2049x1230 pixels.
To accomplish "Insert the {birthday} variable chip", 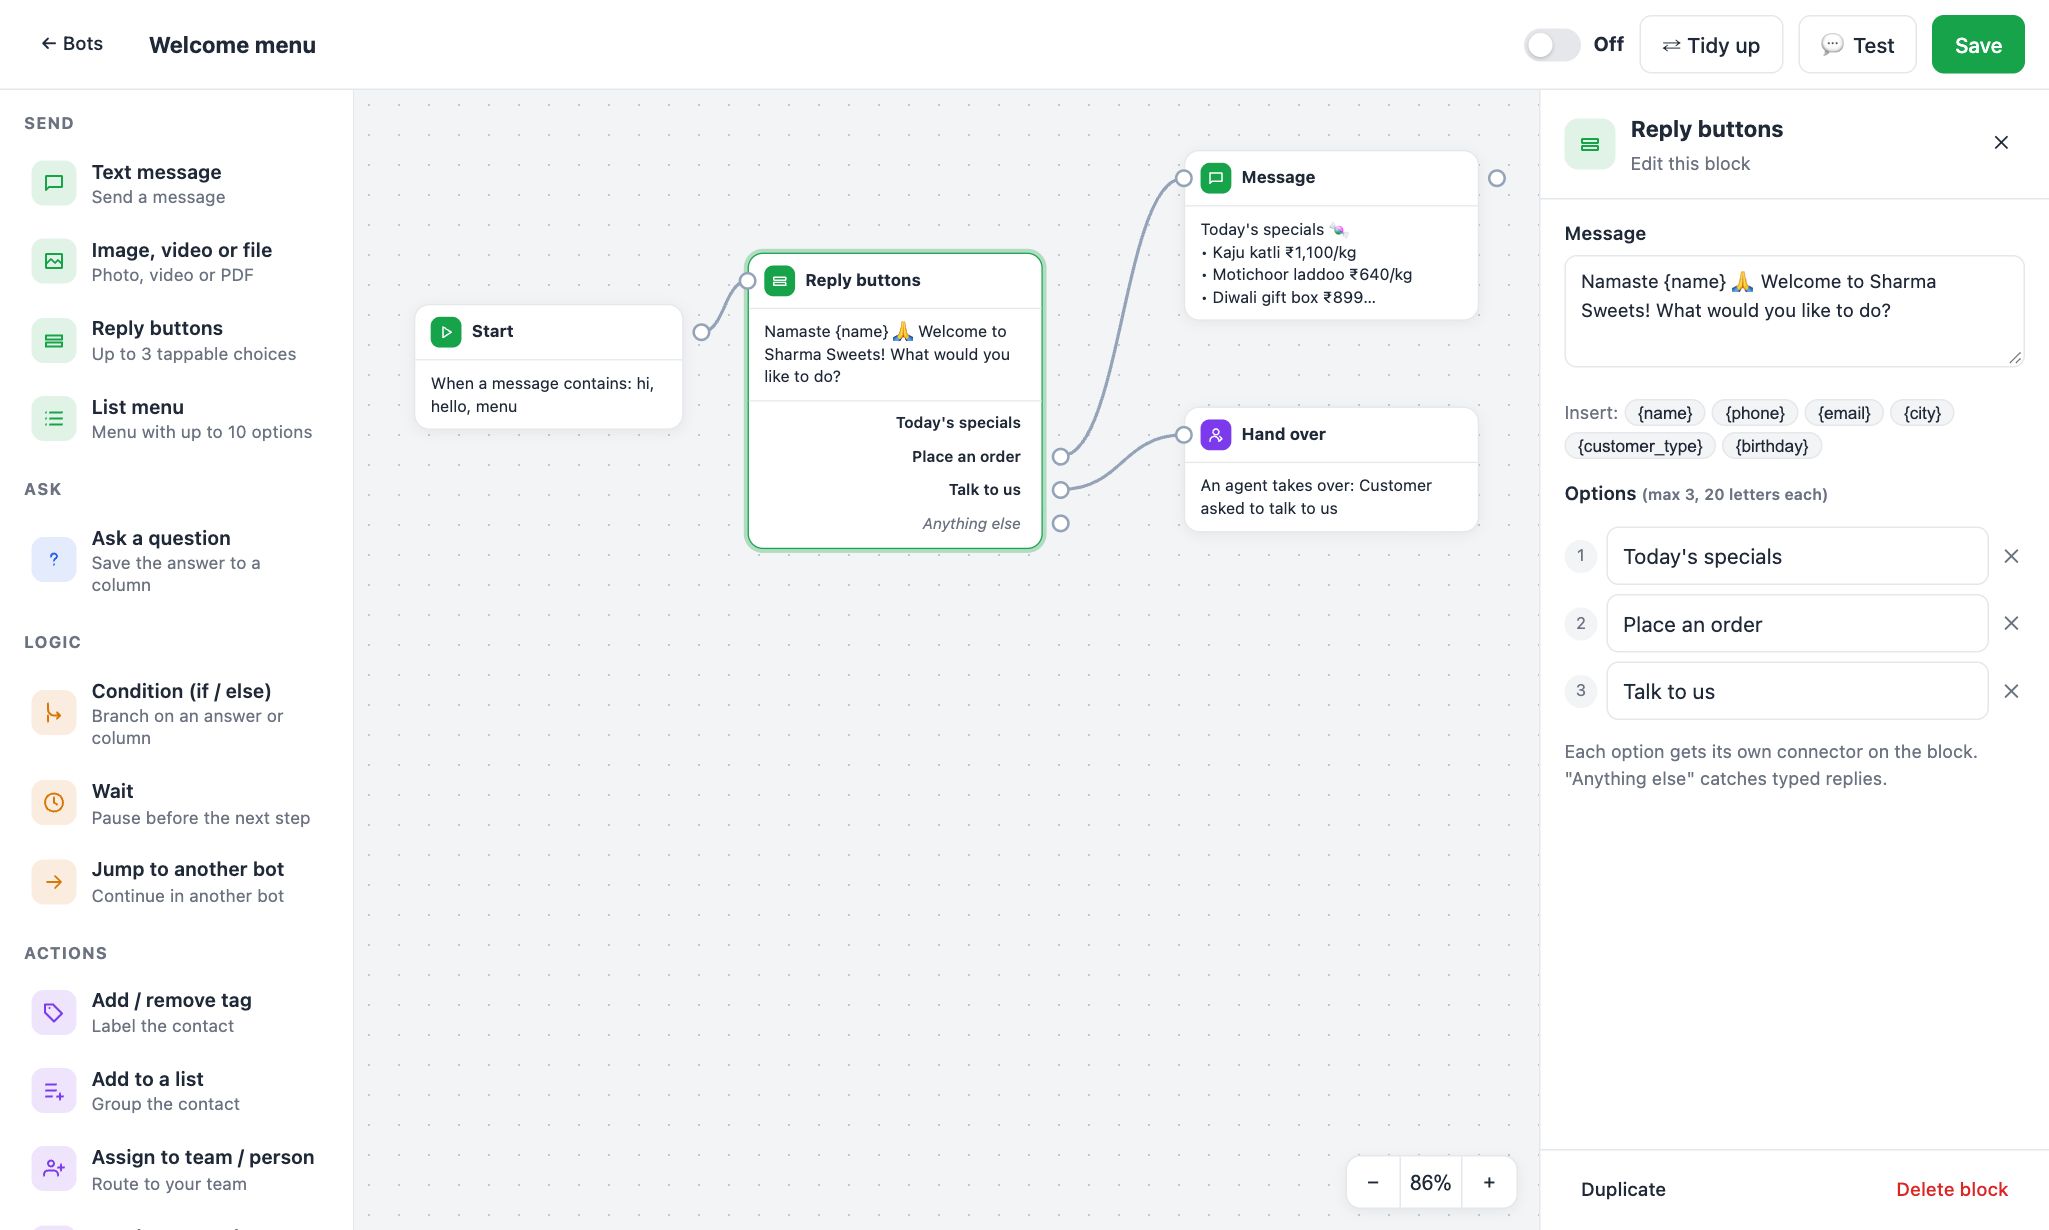I will tap(1772, 446).
